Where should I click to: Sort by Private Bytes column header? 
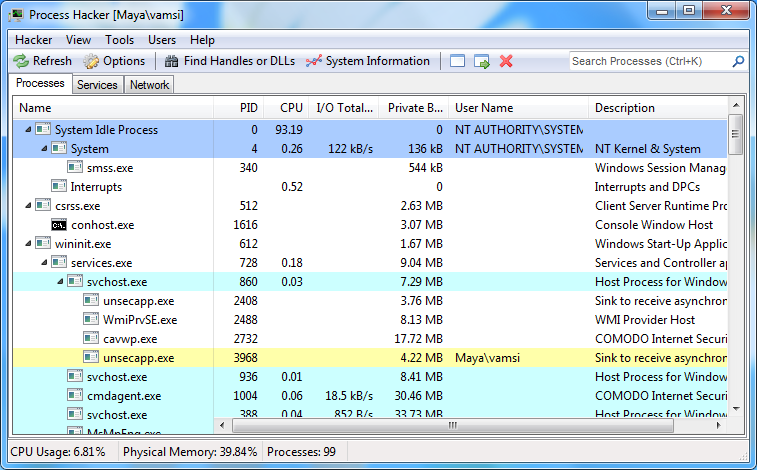414,108
